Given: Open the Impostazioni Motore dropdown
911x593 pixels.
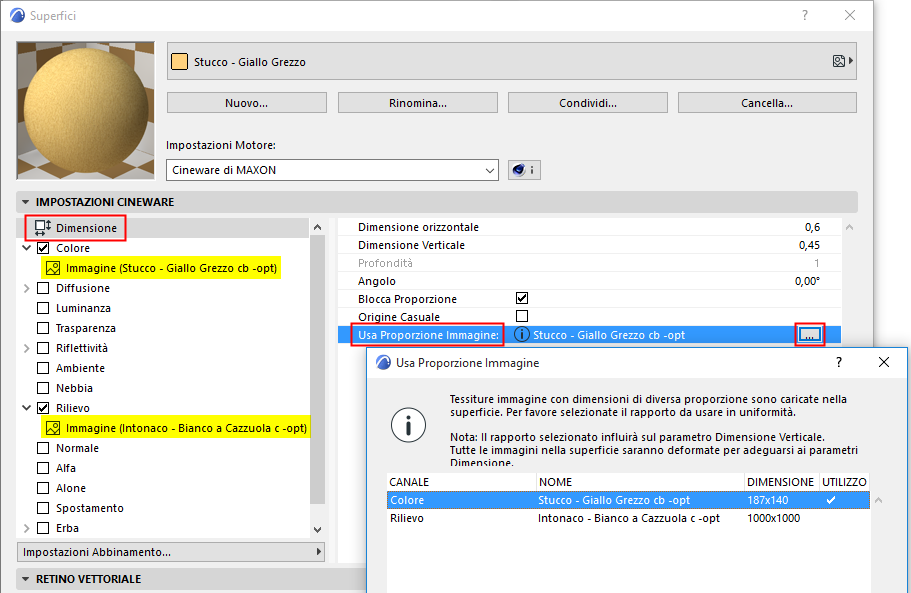Looking at the screenshot, I should 332,170.
